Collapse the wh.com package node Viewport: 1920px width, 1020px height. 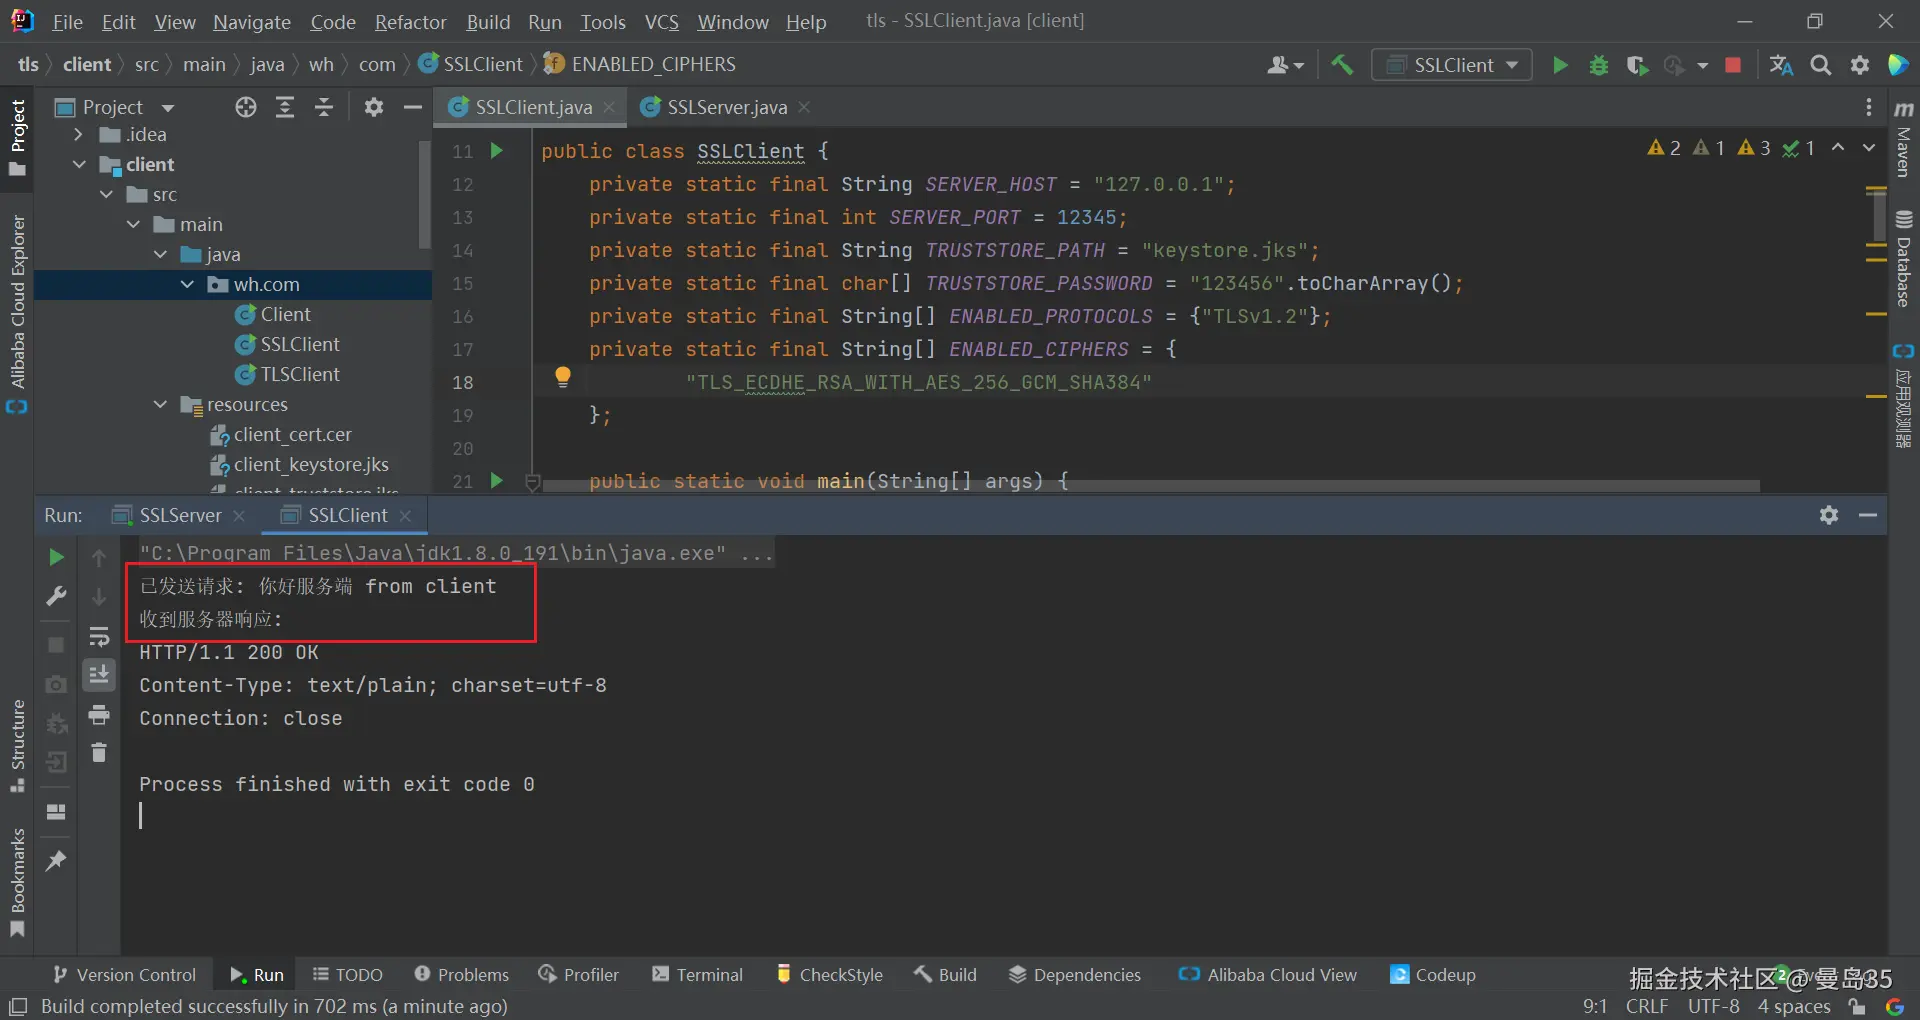click(187, 284)
